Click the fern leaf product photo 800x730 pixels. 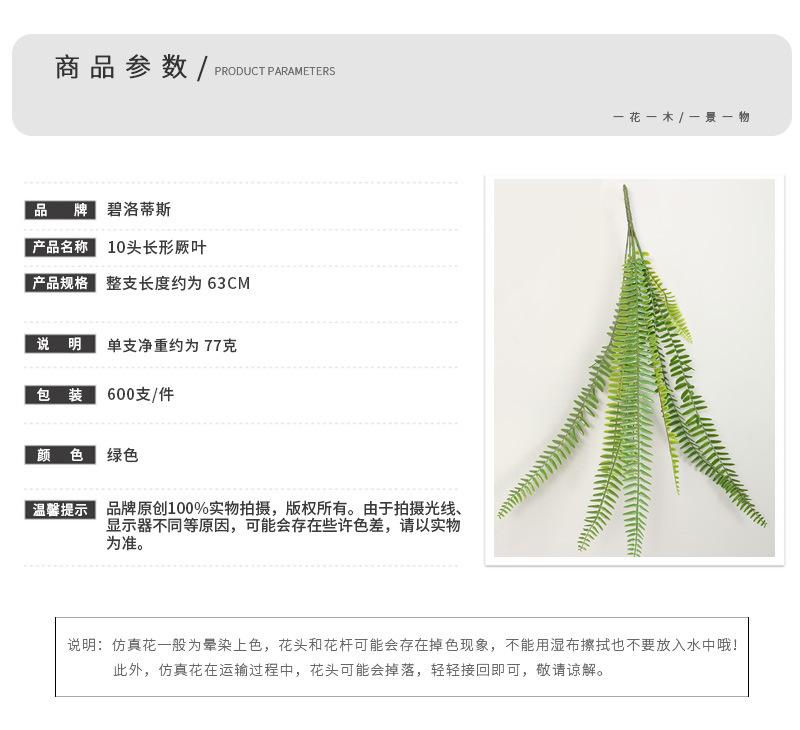(x=634, y=368)
